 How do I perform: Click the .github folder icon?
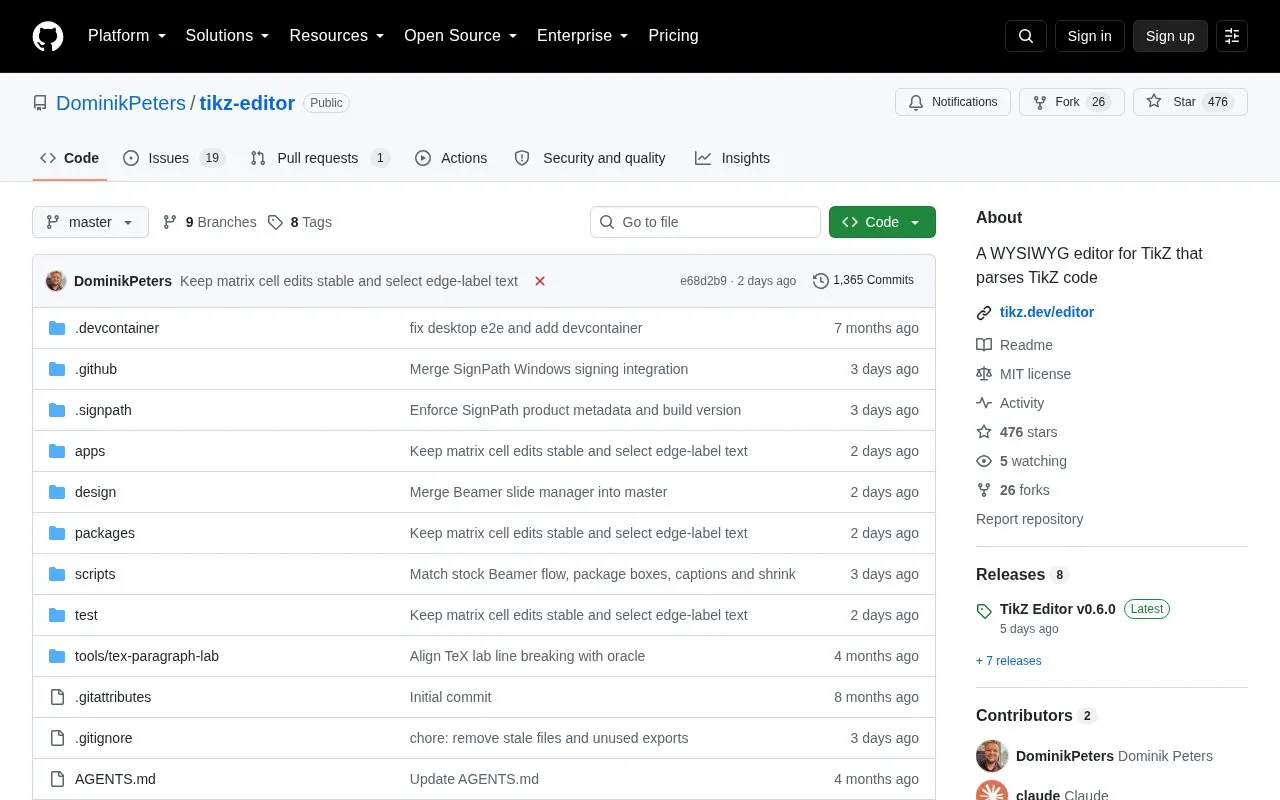coord(57,369)
